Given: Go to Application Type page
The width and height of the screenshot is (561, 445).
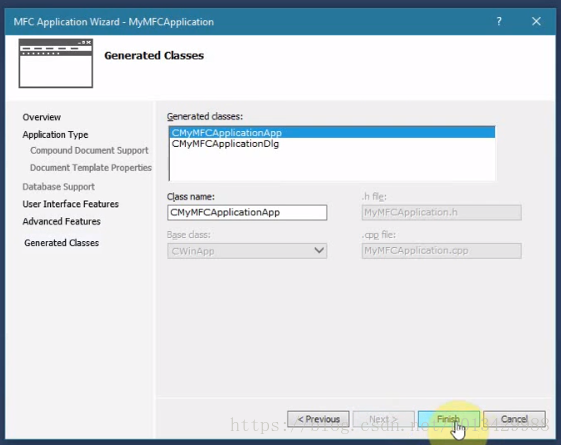Looking at the screenshot, I should pyautogui.click(x=55, y=135).
